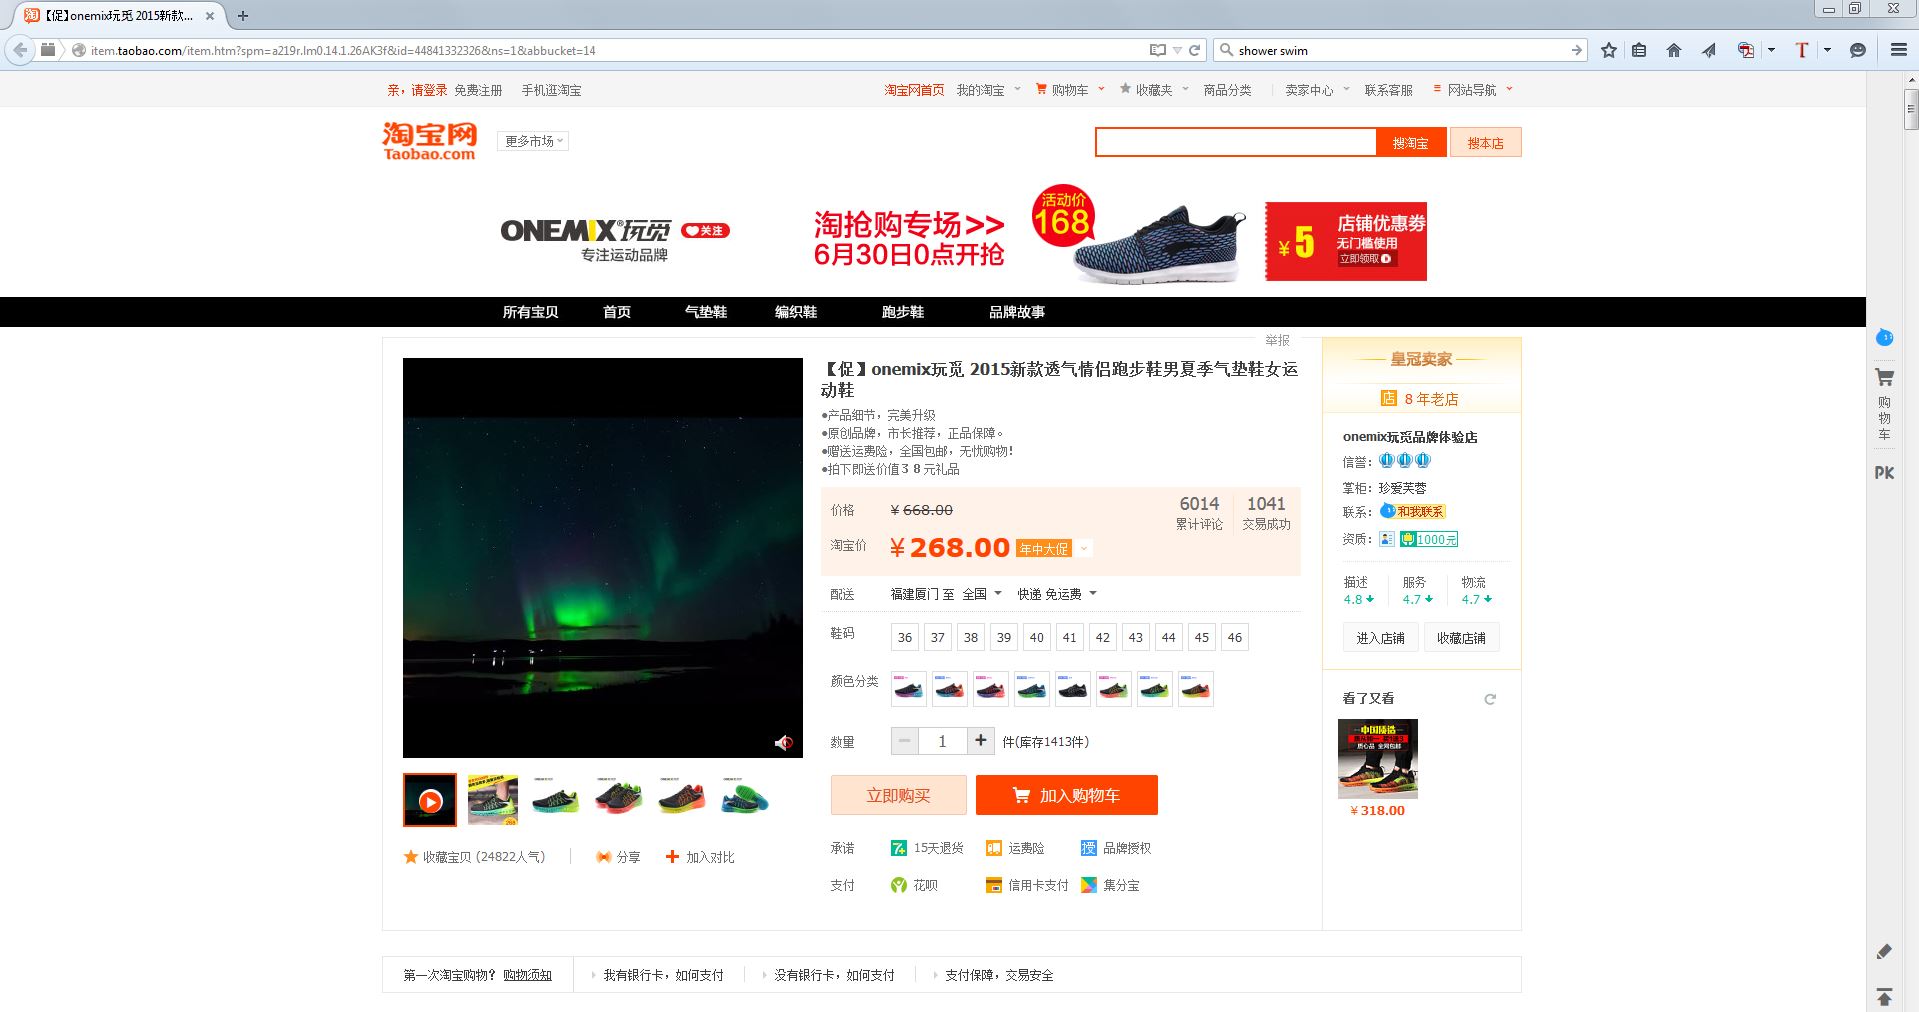Expand the 年中大促 price promotion arrow
1919x1012 pixels.
coord(1085,549)
